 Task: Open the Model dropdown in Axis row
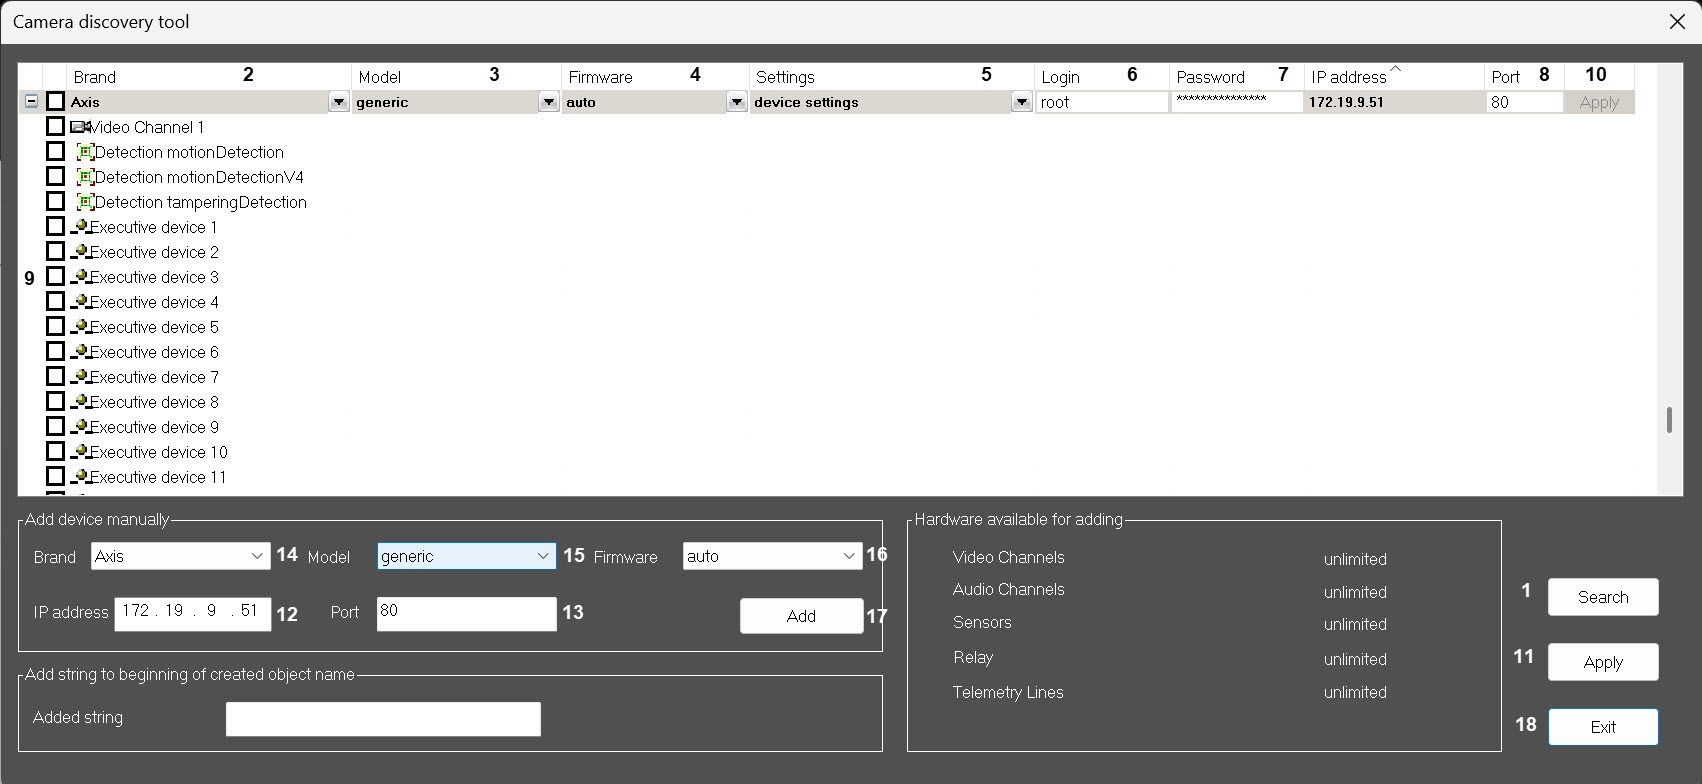click(548, 102)
